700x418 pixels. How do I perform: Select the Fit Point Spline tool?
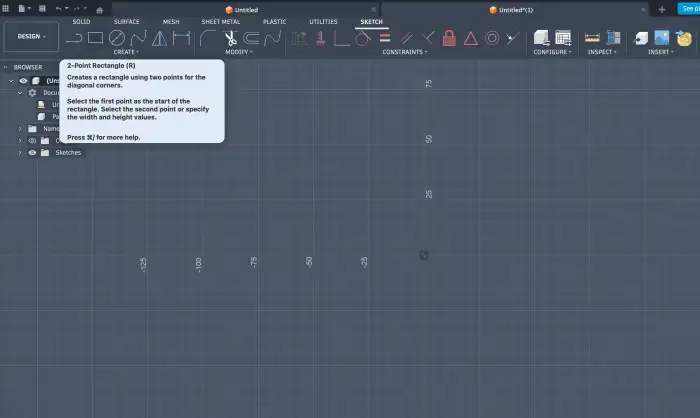click(x=138, y=38)
